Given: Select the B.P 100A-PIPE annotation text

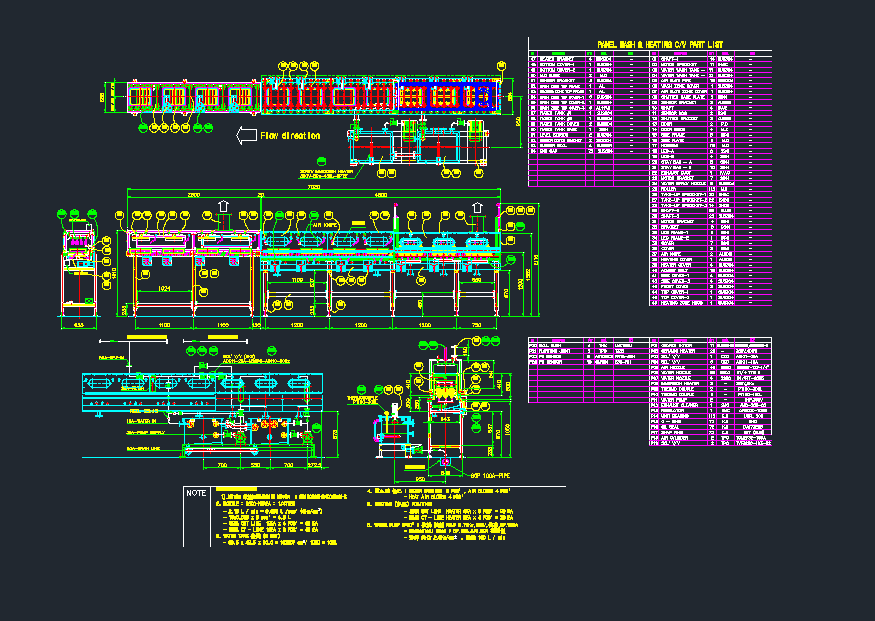Looking at the screenshot, I should coord(490,478).
